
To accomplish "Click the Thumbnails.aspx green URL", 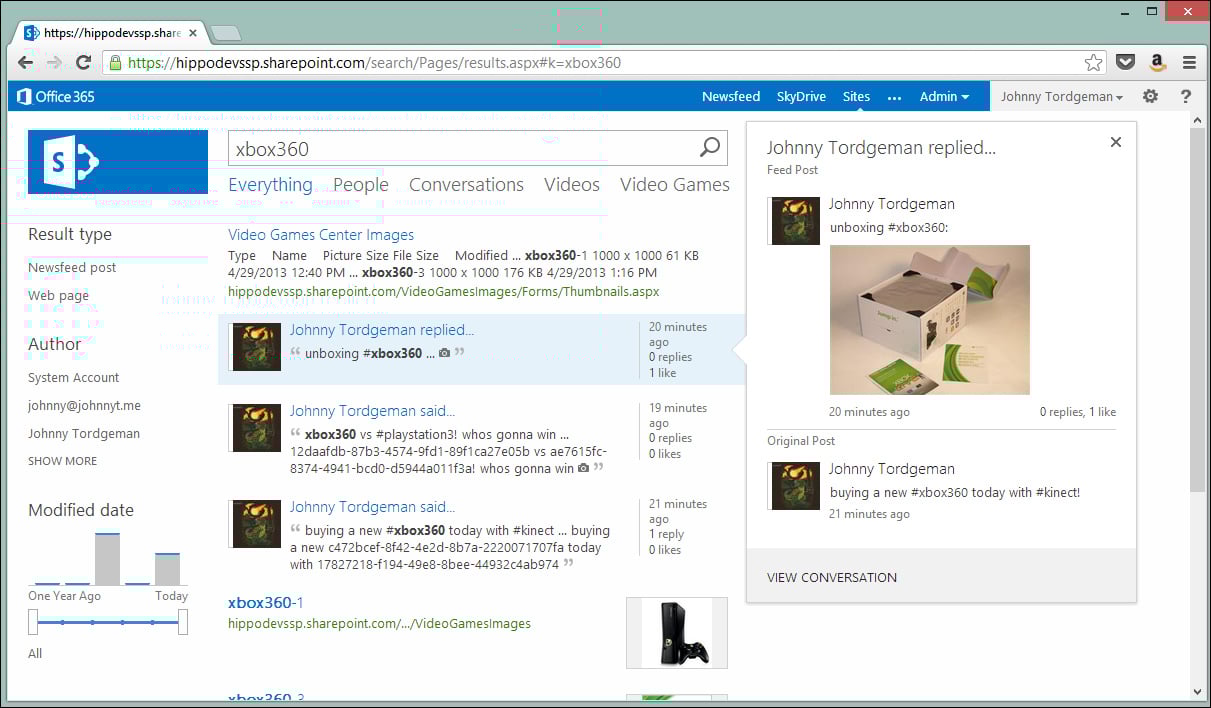I will pos(444,292).
